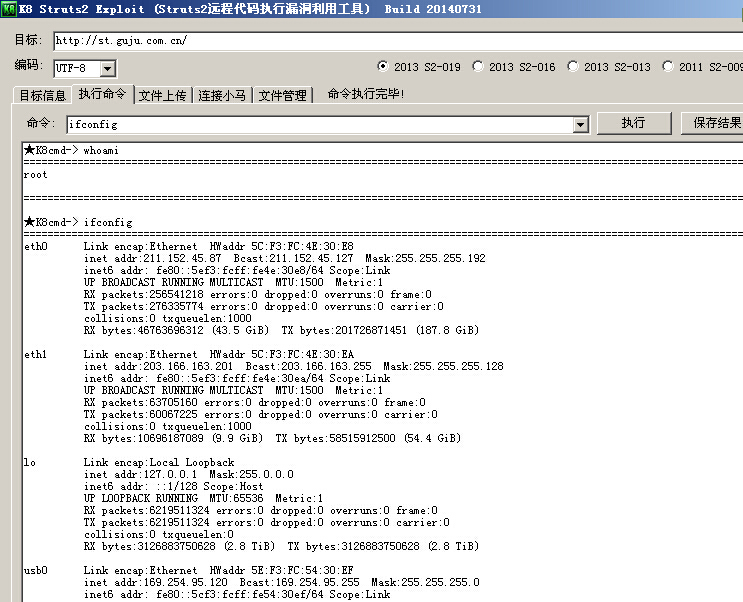Click the RX bytes:3126883750628 line

tap(281, 547)
